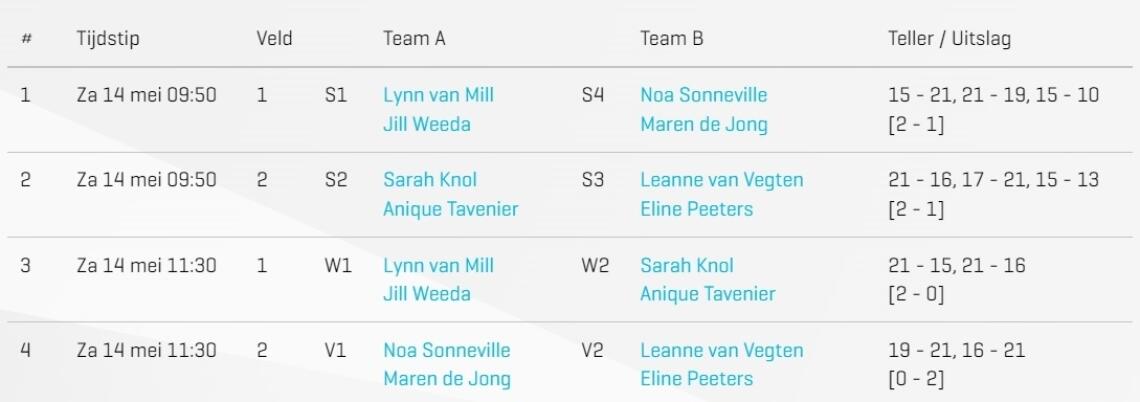This screenshot has height=402, width=1140.
Task: Click the Teller / Uitslag column header
Action: (950, 39)
